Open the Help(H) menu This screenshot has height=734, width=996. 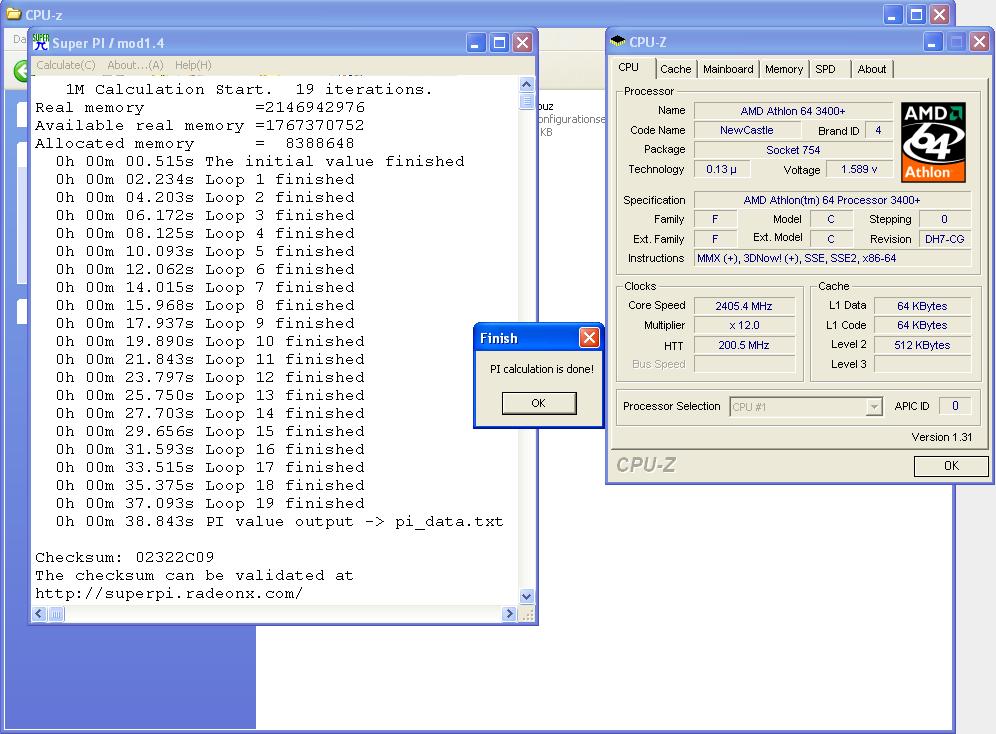pos(193,65)
